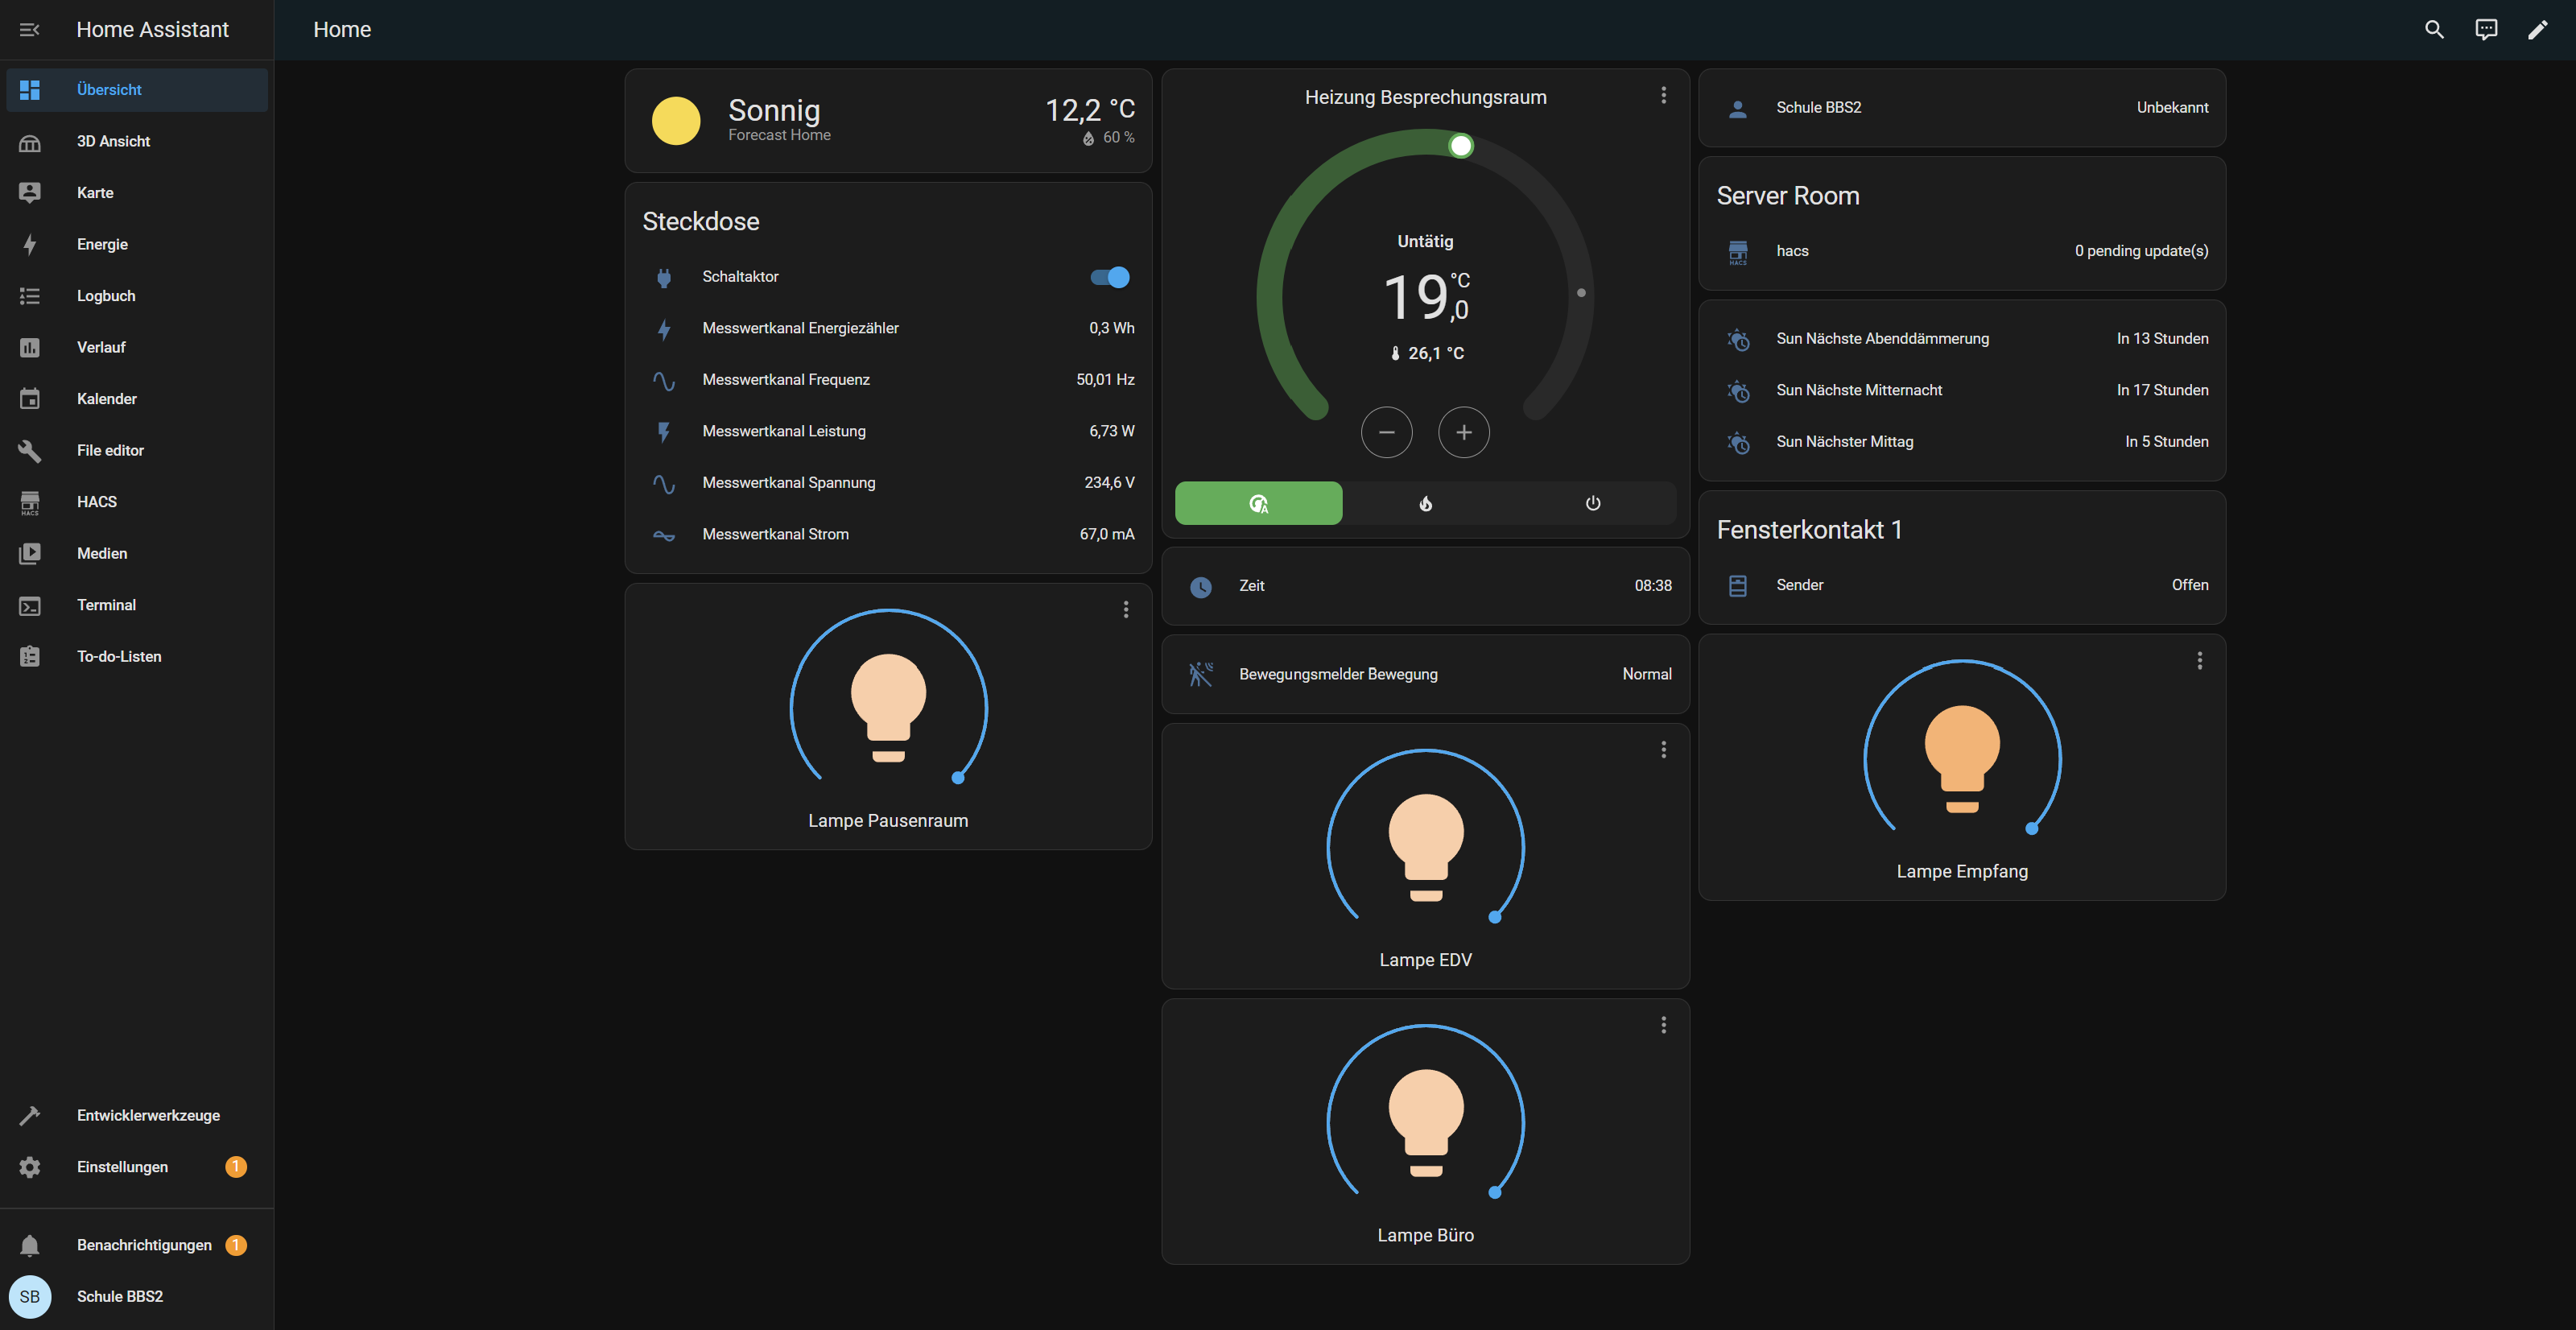The image size is (2576, 1330).
Task: Set heating to heat mode flame icon
Action: tap(1425, 503)
